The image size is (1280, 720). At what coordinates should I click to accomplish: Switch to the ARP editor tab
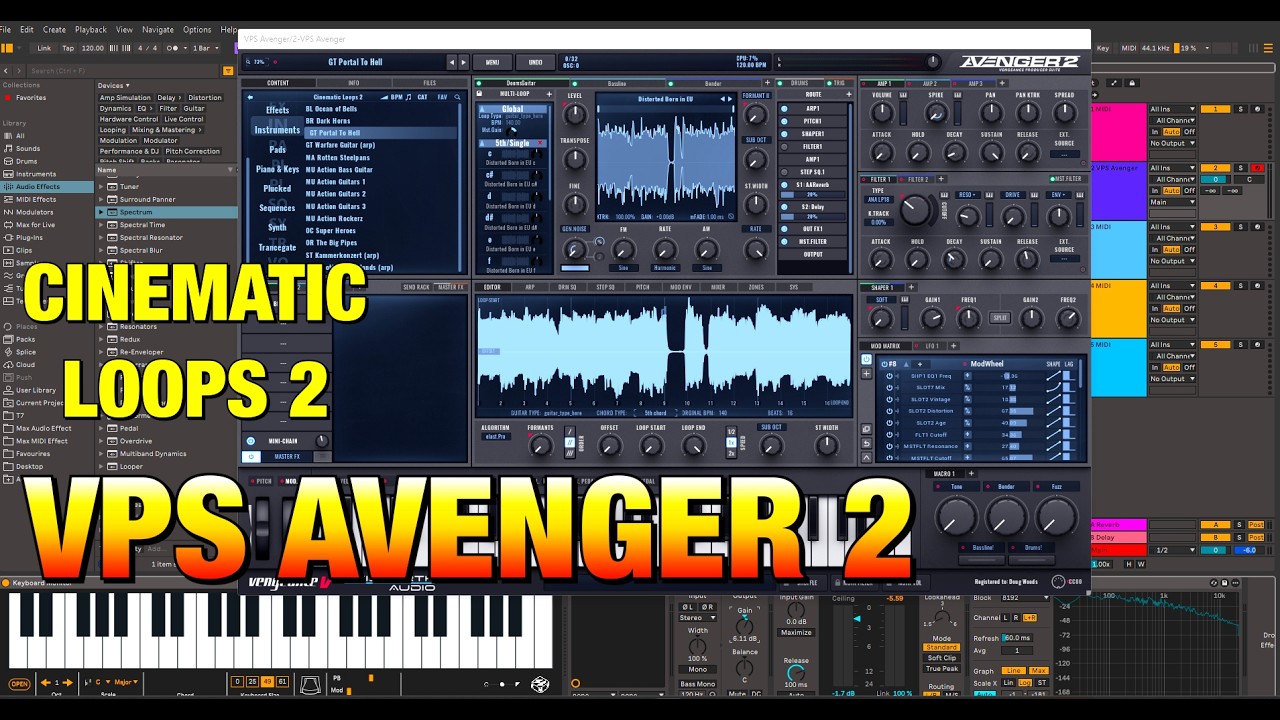coord(530,287)
